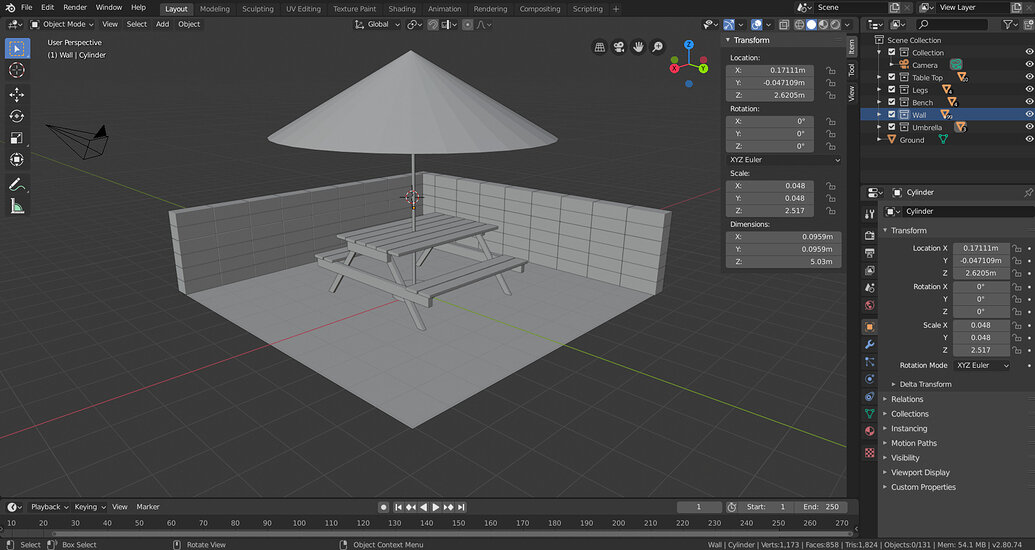1035x550 pixels.
Task: Uncheck the Table Top collection checkbox
Action: 892,77
